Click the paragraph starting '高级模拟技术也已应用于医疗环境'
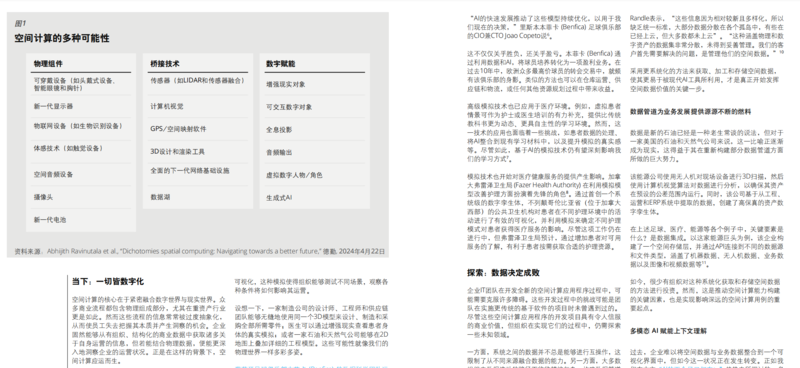800x368 pixels. (544, 132)
